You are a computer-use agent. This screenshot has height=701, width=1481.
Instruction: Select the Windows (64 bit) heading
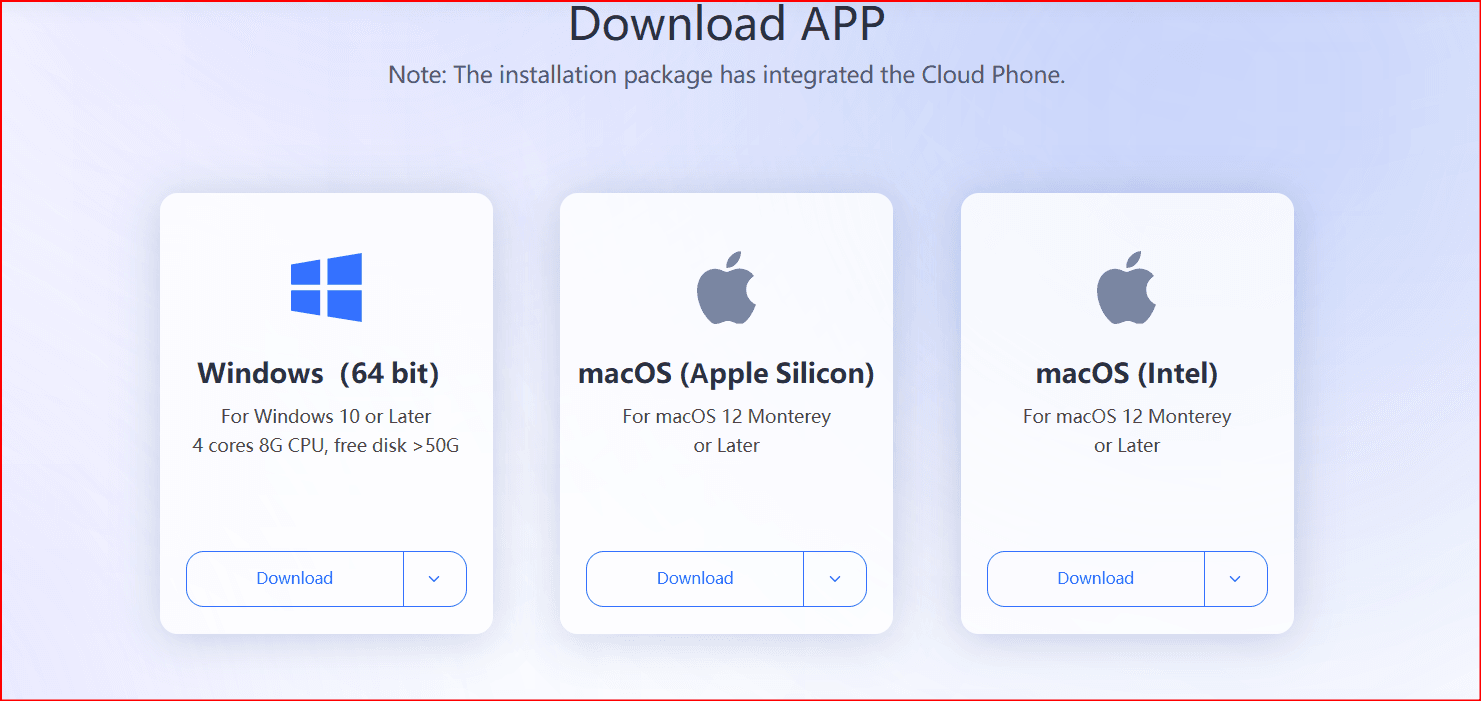tap(319, 373)
